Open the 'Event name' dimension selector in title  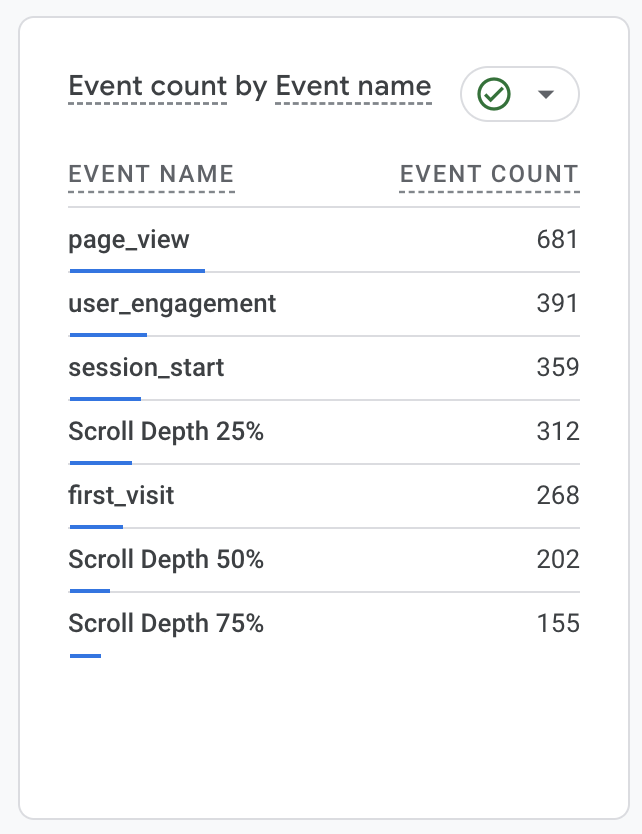(x=353, y=87)
